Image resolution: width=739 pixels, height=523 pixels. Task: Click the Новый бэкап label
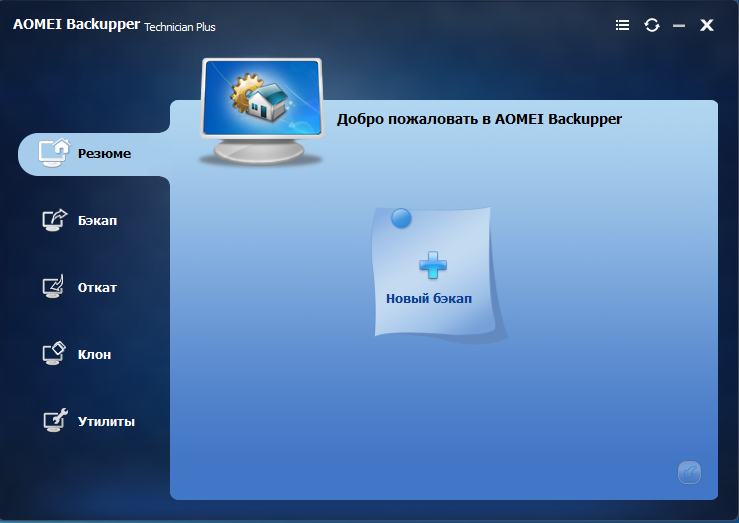click(x=429, y=299)
